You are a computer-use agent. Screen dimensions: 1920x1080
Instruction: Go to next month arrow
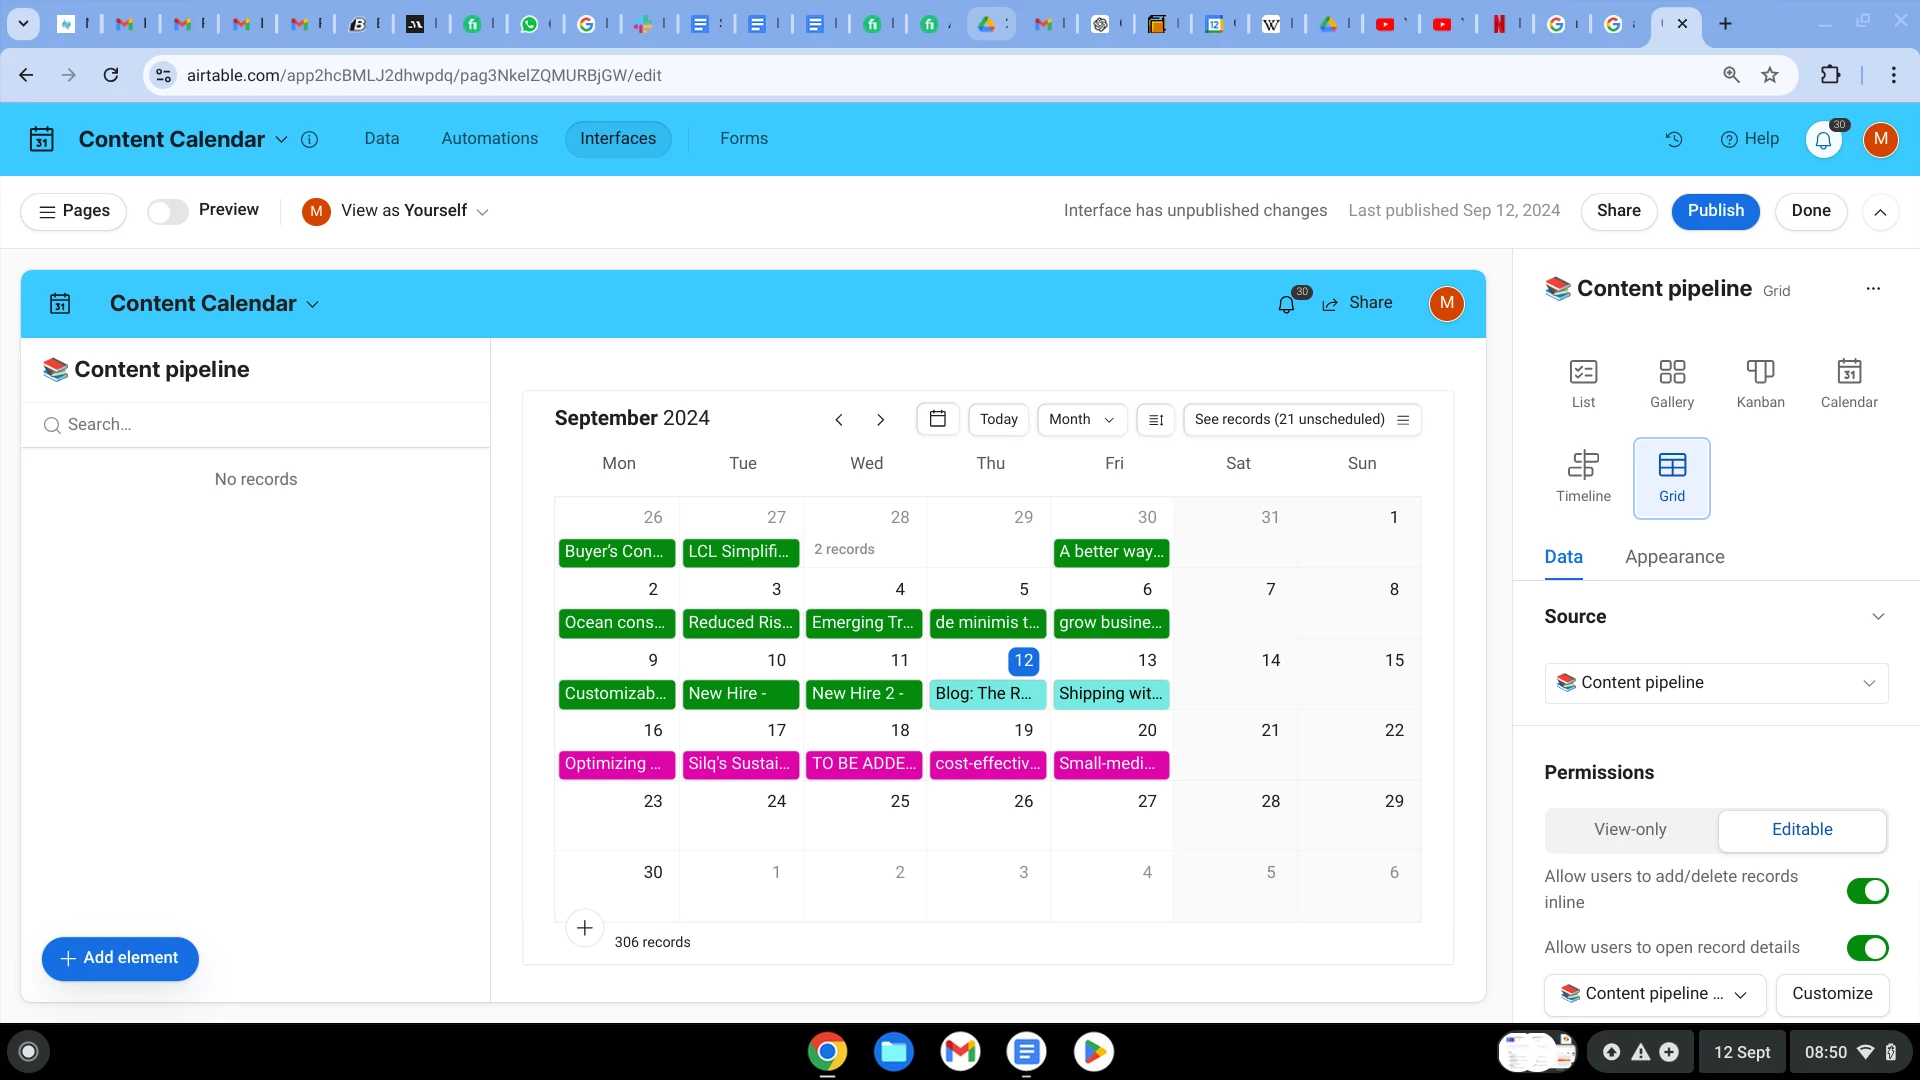click(x=880, y=420)
